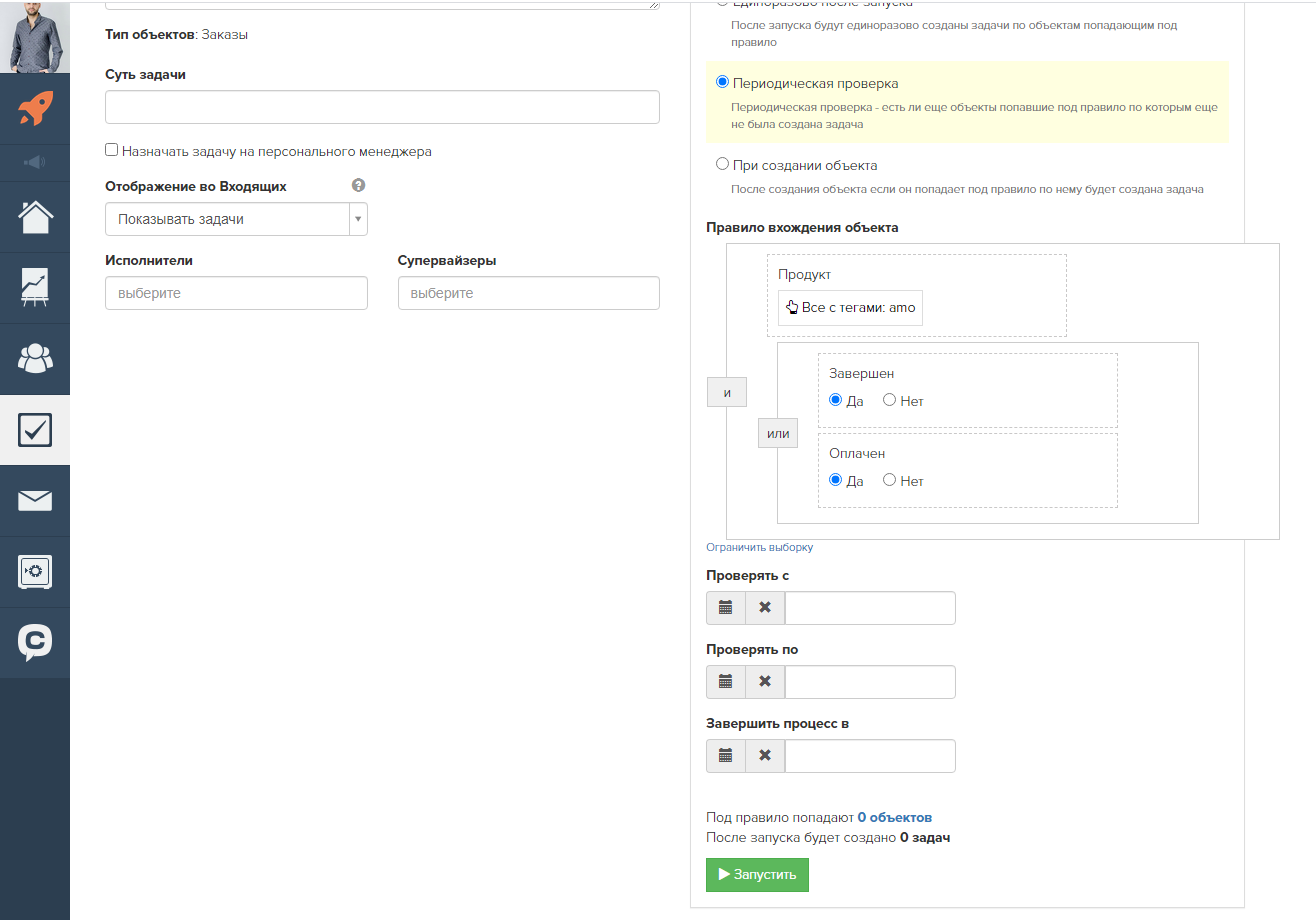
Task: Click the rocket icon in sidebar
Action: tap(35, 108)
